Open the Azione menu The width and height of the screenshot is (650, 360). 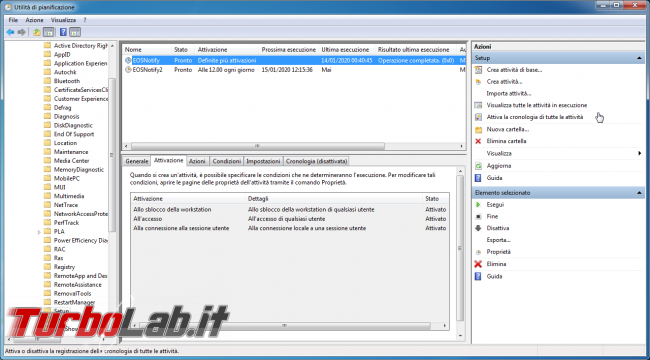pos(34,20)
